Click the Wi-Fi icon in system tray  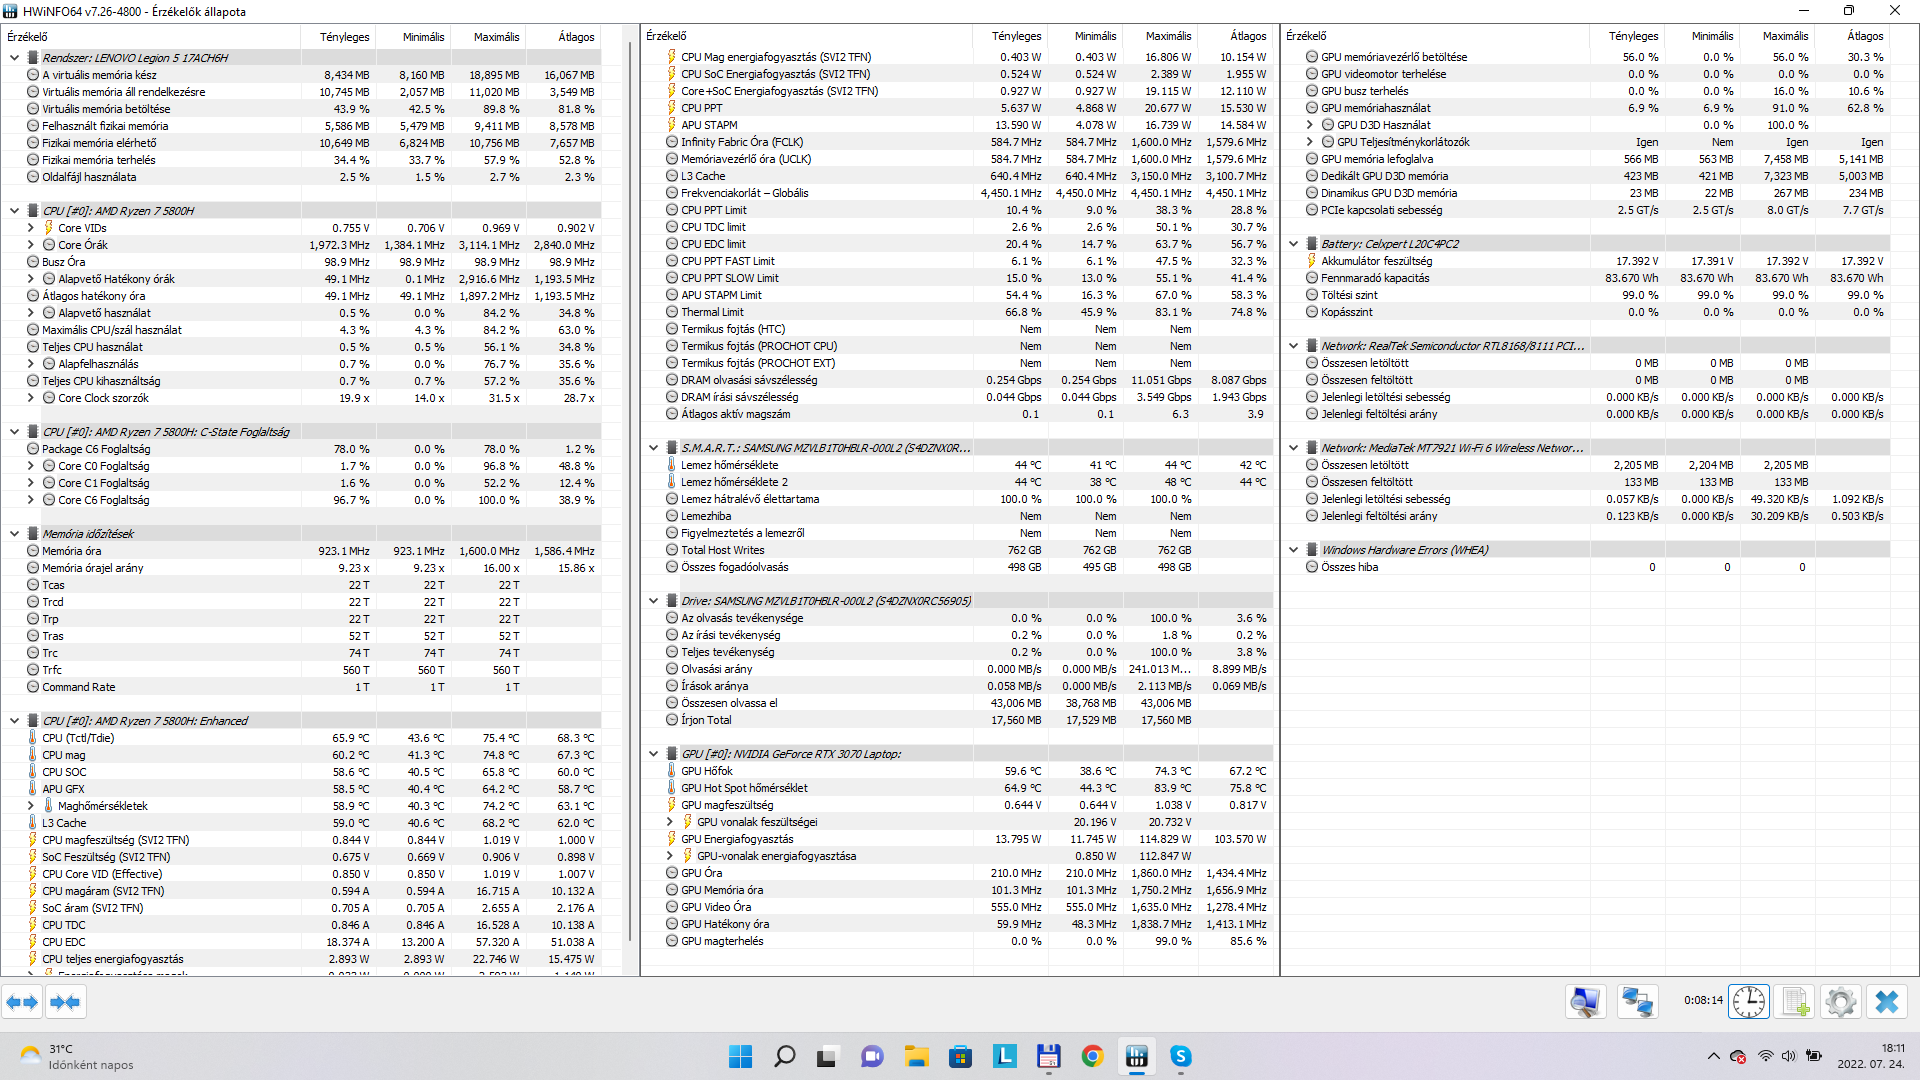(x=1765, y=1057)
